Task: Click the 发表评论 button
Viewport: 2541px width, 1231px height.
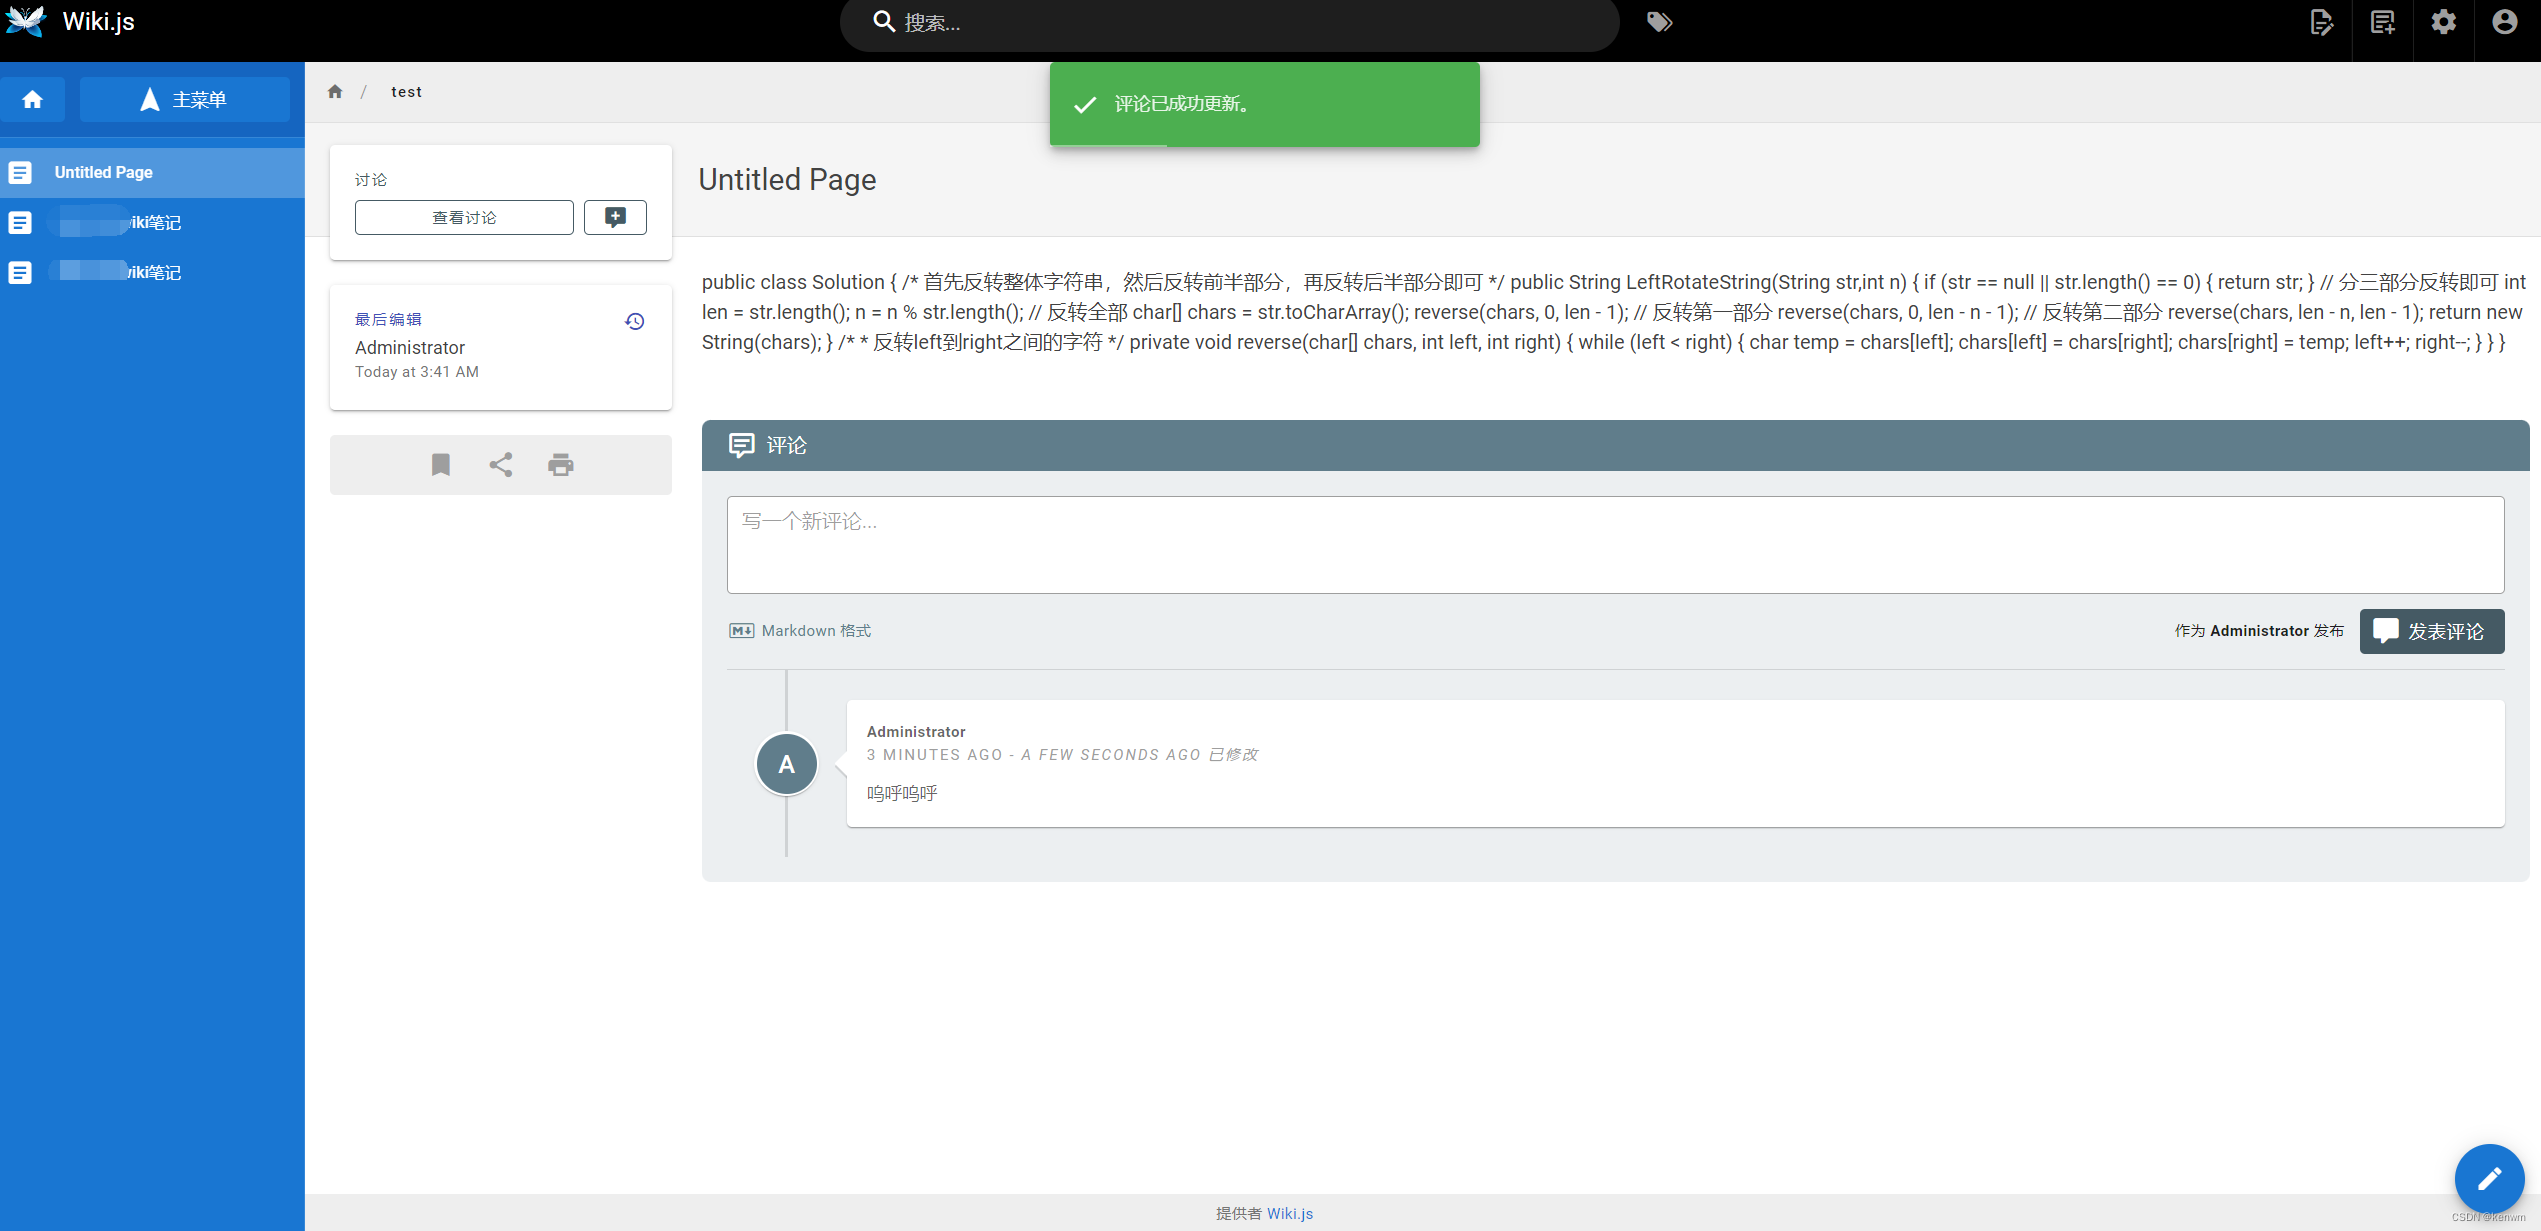Action: (2432, 631)
